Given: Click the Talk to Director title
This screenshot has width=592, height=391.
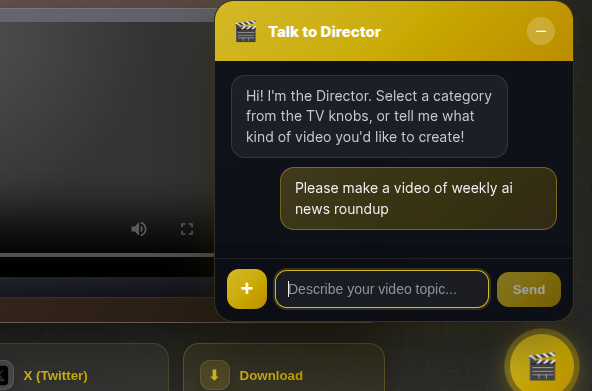Looking at the screenshot, I should click(324, 32).
